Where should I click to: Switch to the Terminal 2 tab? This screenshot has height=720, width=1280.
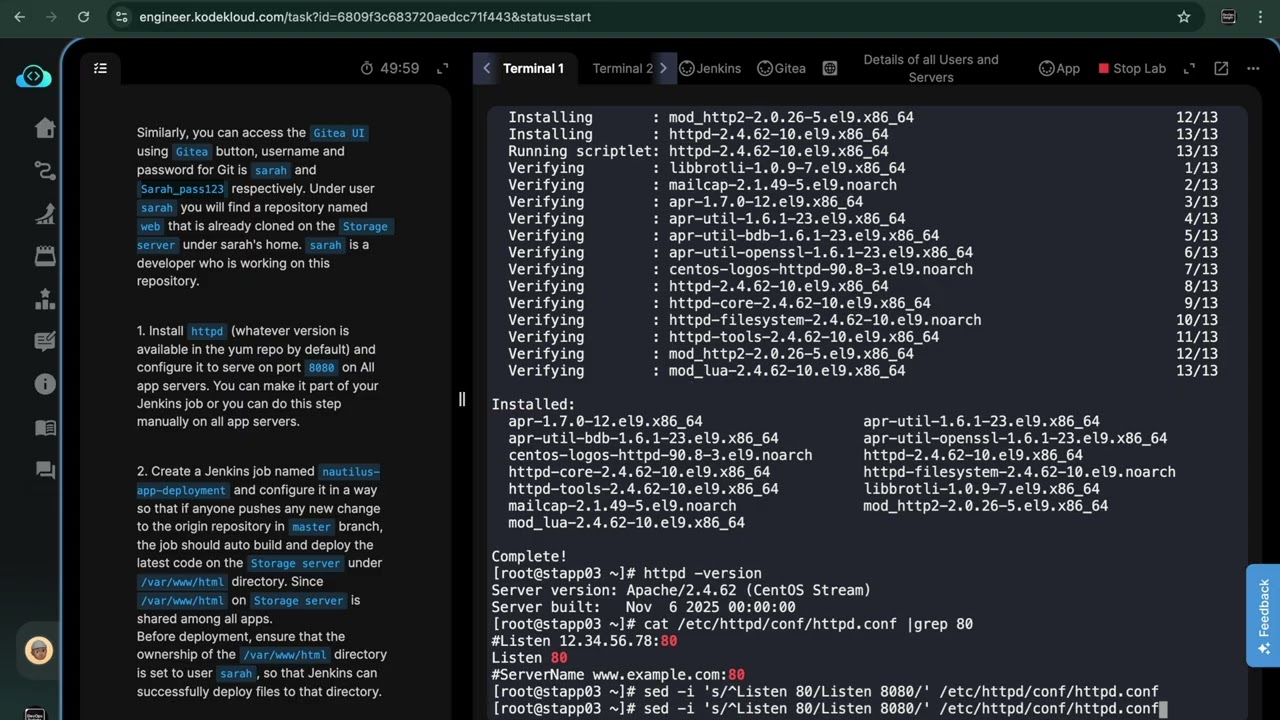click(622, 68)
